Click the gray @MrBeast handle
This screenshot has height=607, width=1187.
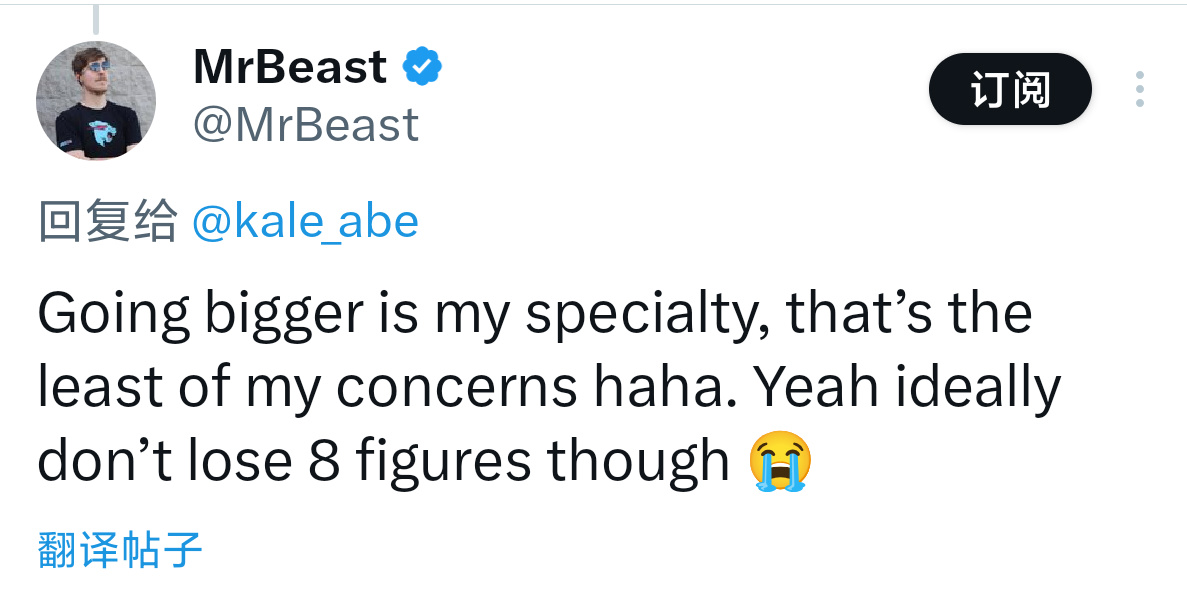pyautogui.click(x=306, y=125)
